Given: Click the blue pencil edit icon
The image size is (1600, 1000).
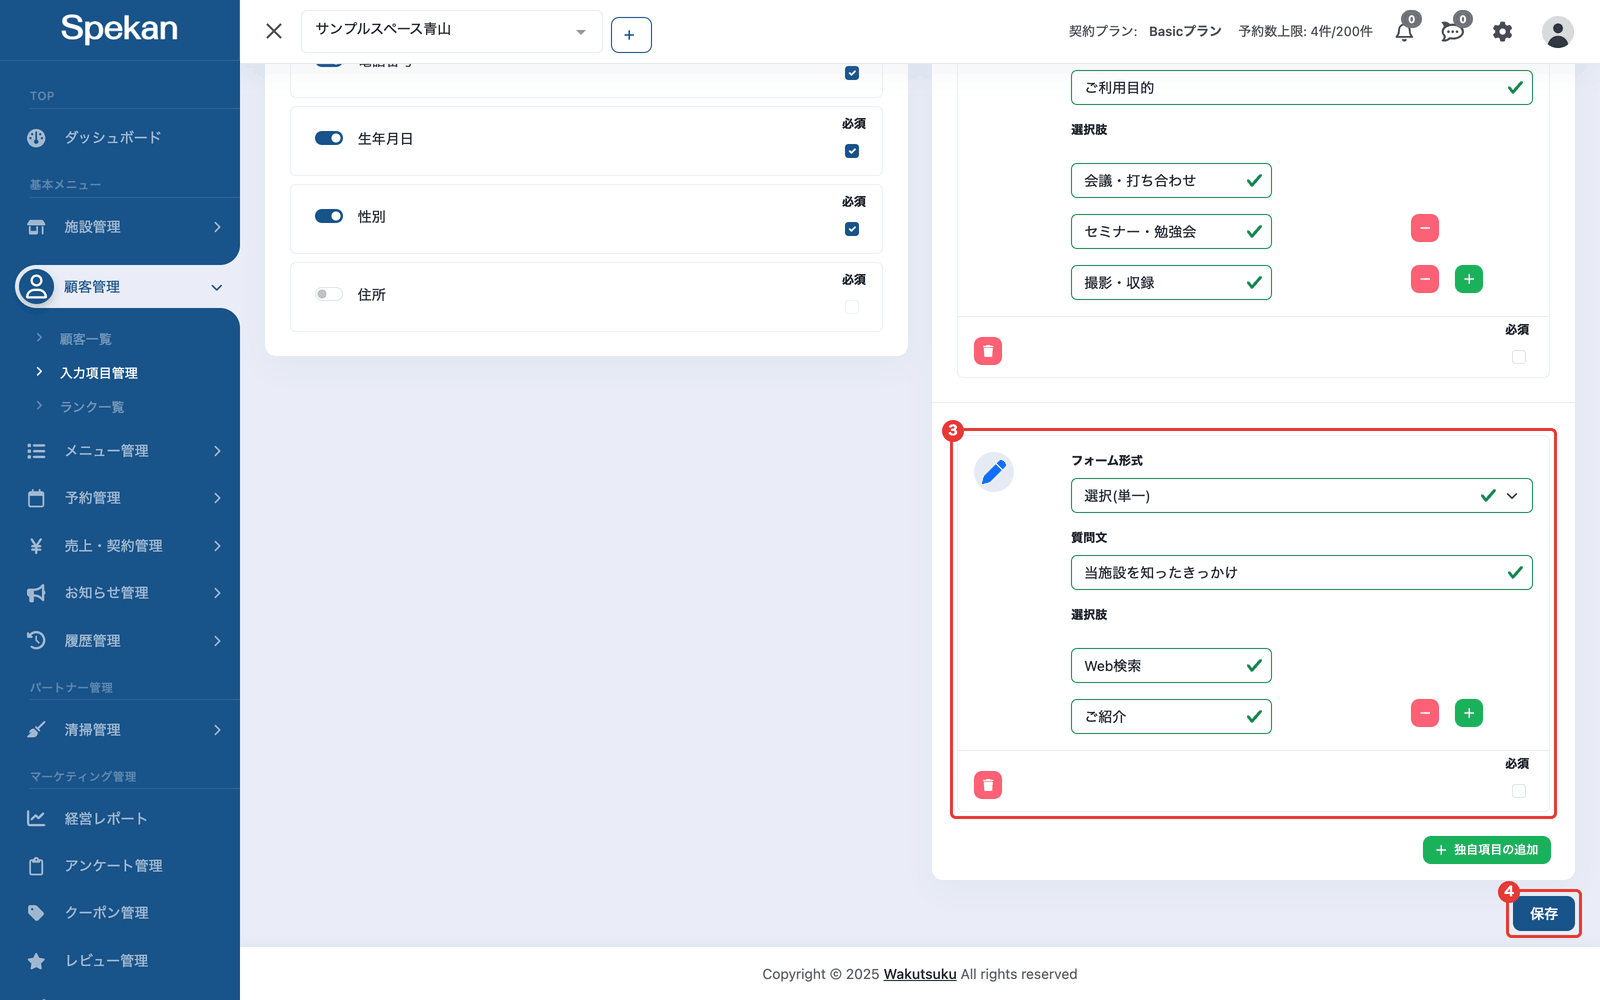Looking at the screenshot, I should click(994, 471).
